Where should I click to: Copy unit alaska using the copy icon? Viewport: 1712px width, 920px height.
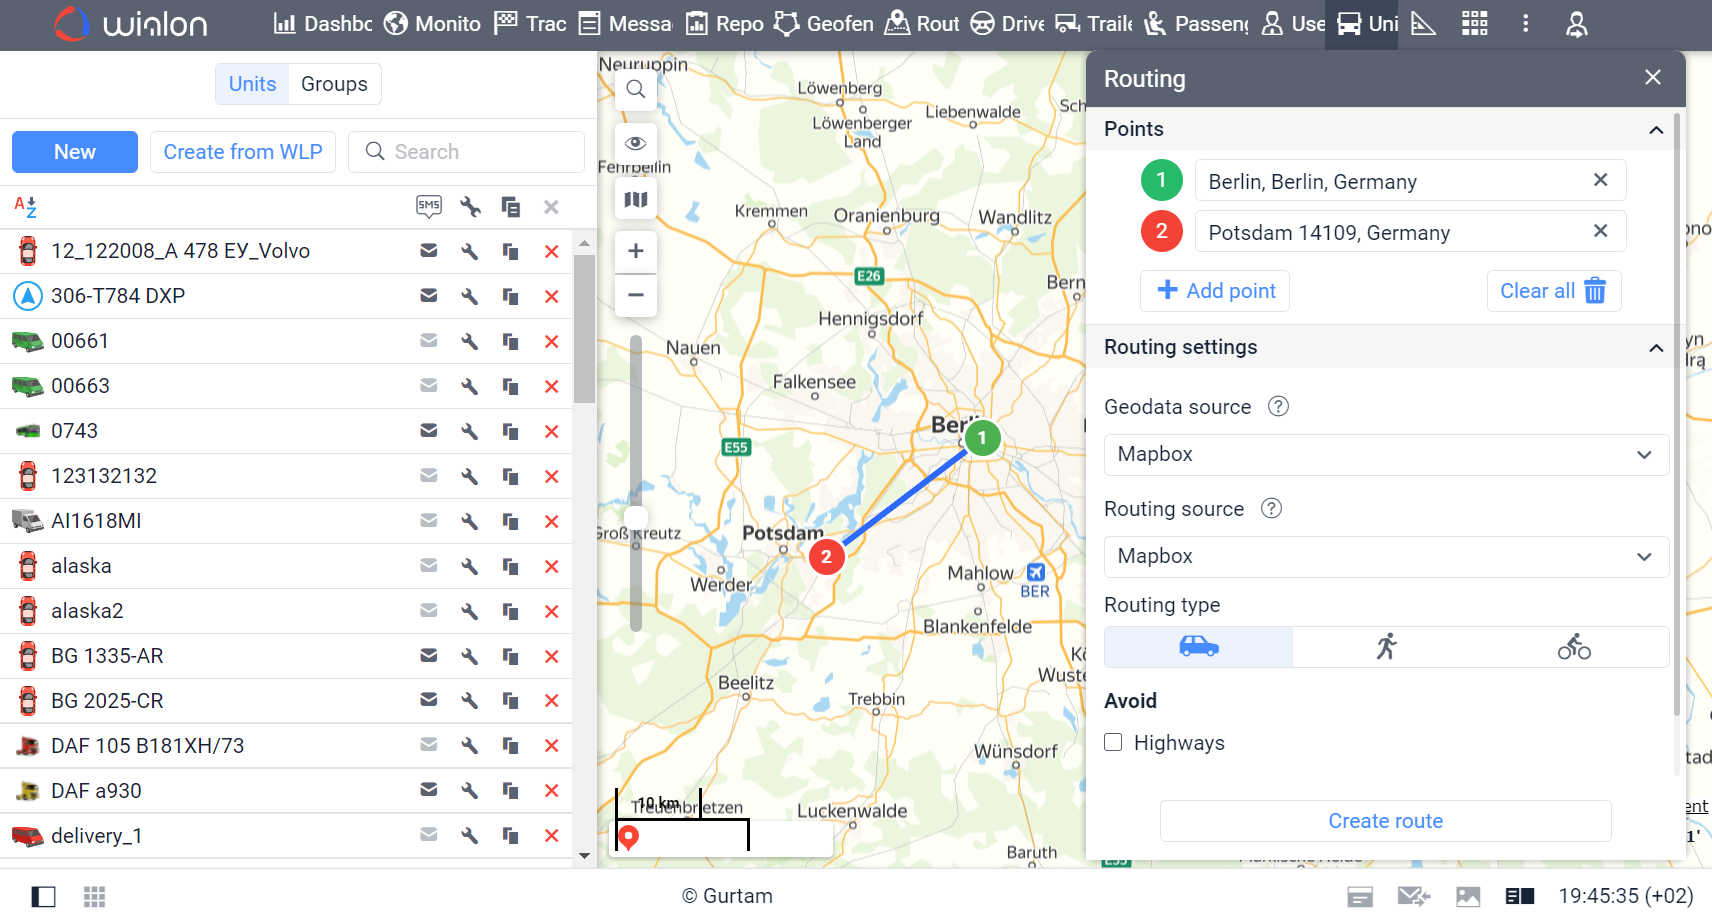click(510, 566)
